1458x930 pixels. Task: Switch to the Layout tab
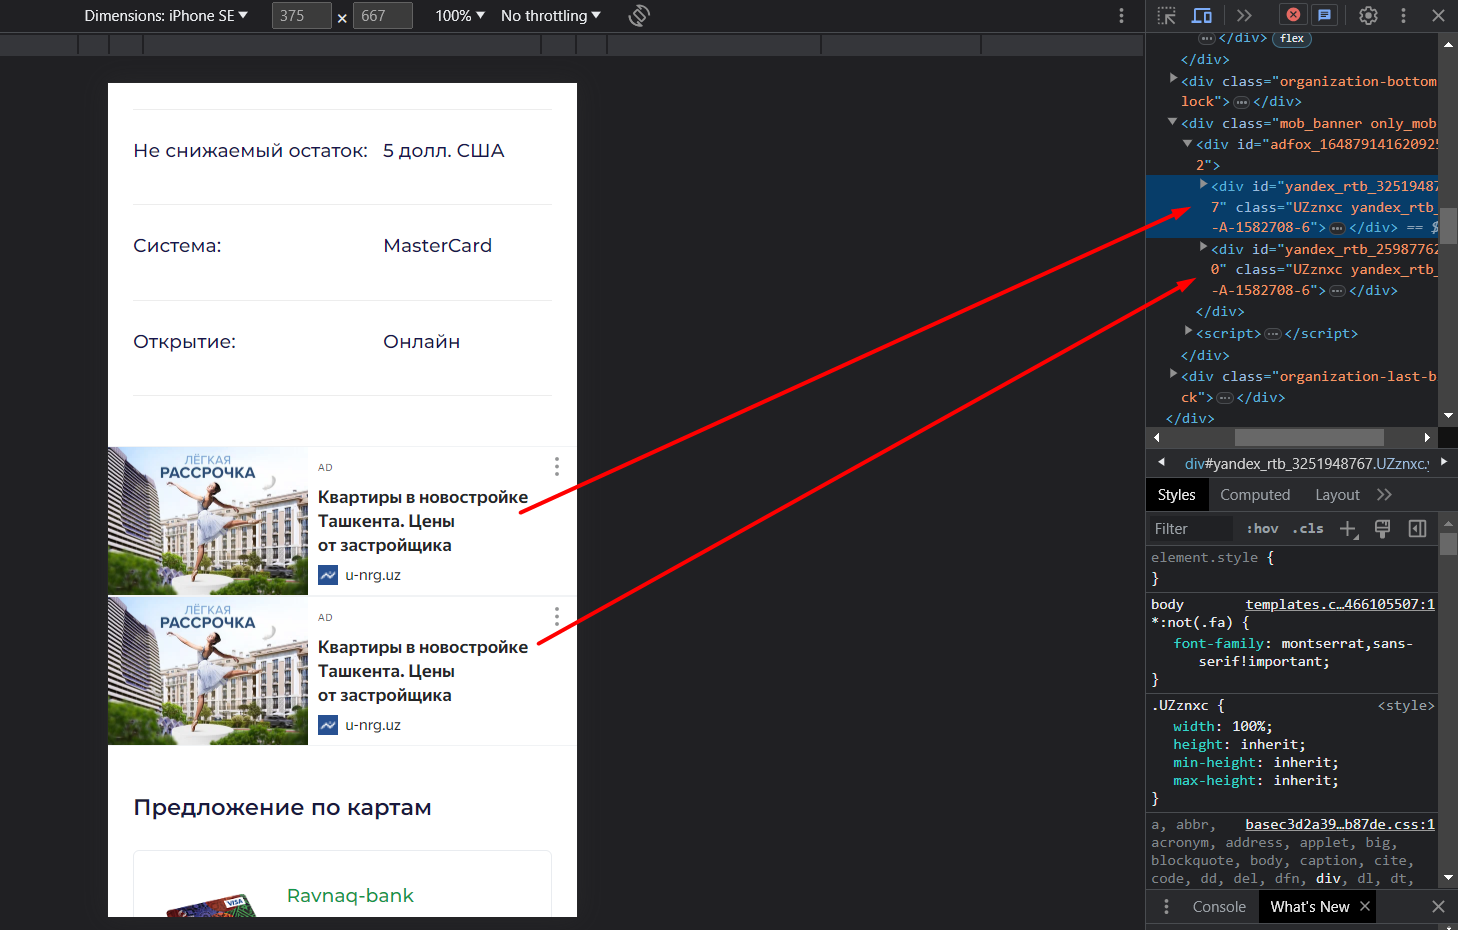1337,494
